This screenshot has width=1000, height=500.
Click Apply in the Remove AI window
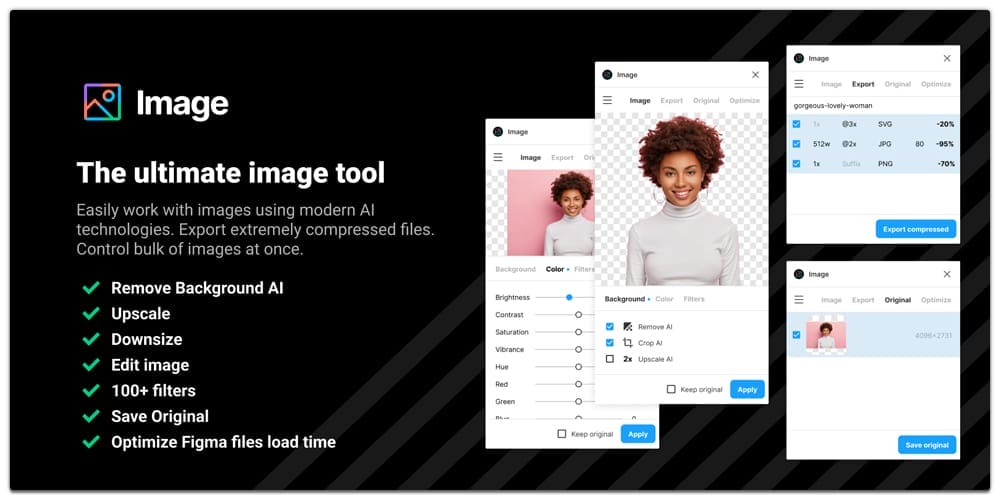coord(747,389)
